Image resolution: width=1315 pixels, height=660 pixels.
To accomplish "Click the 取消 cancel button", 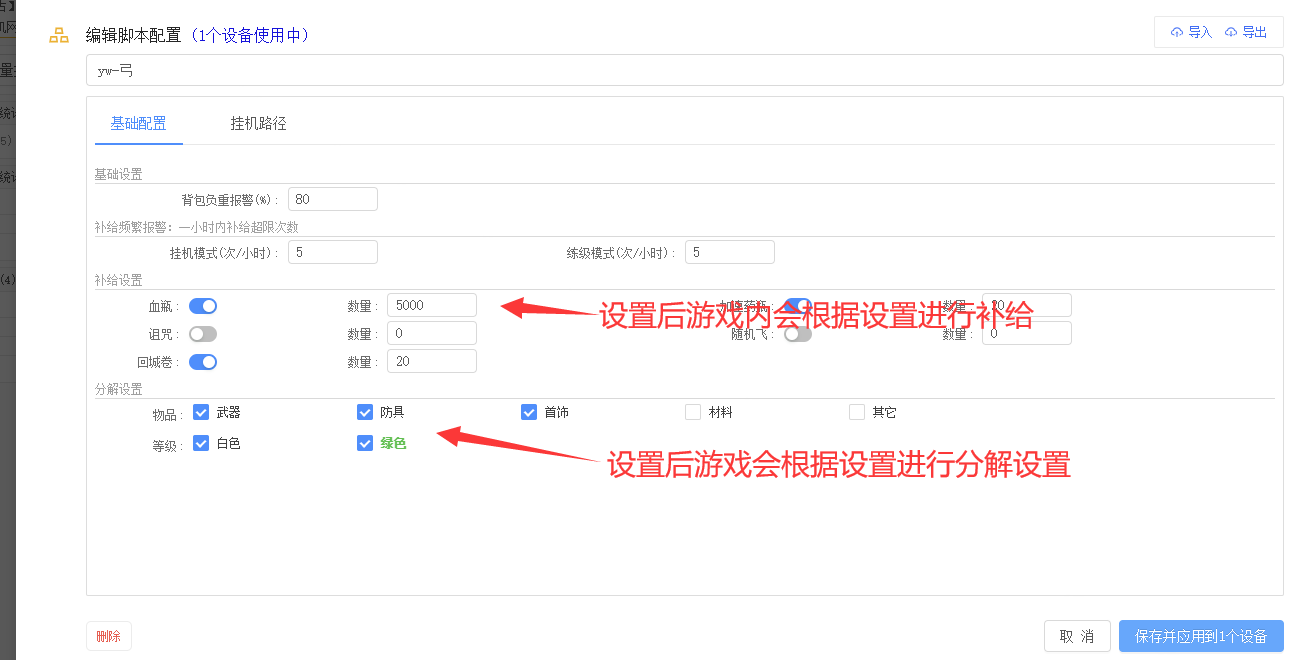I will click(1077, 636).
